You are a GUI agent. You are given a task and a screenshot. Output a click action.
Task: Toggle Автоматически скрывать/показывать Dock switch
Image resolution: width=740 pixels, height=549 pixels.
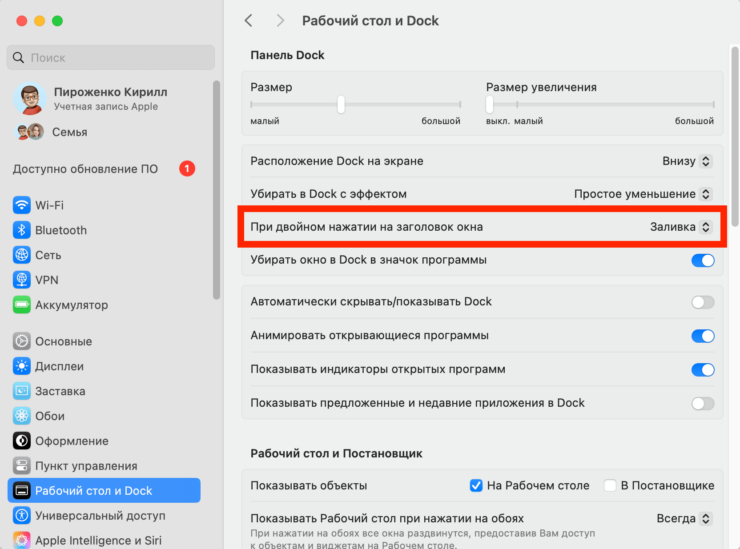click(703, 302)
